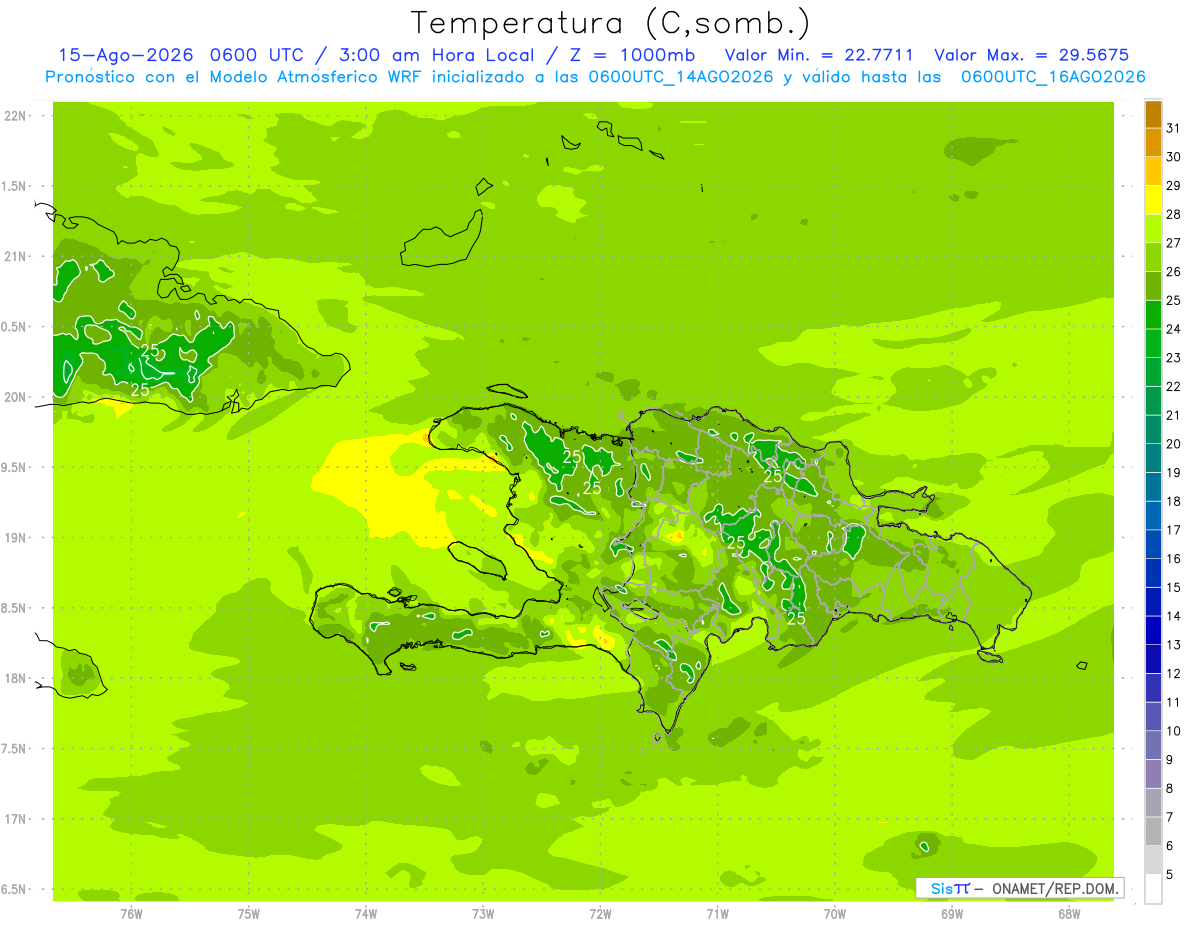The width and height of the screenshot is (1200, 927).
Task: Click the 21N latitude axis label
Action: pos(15,256)
